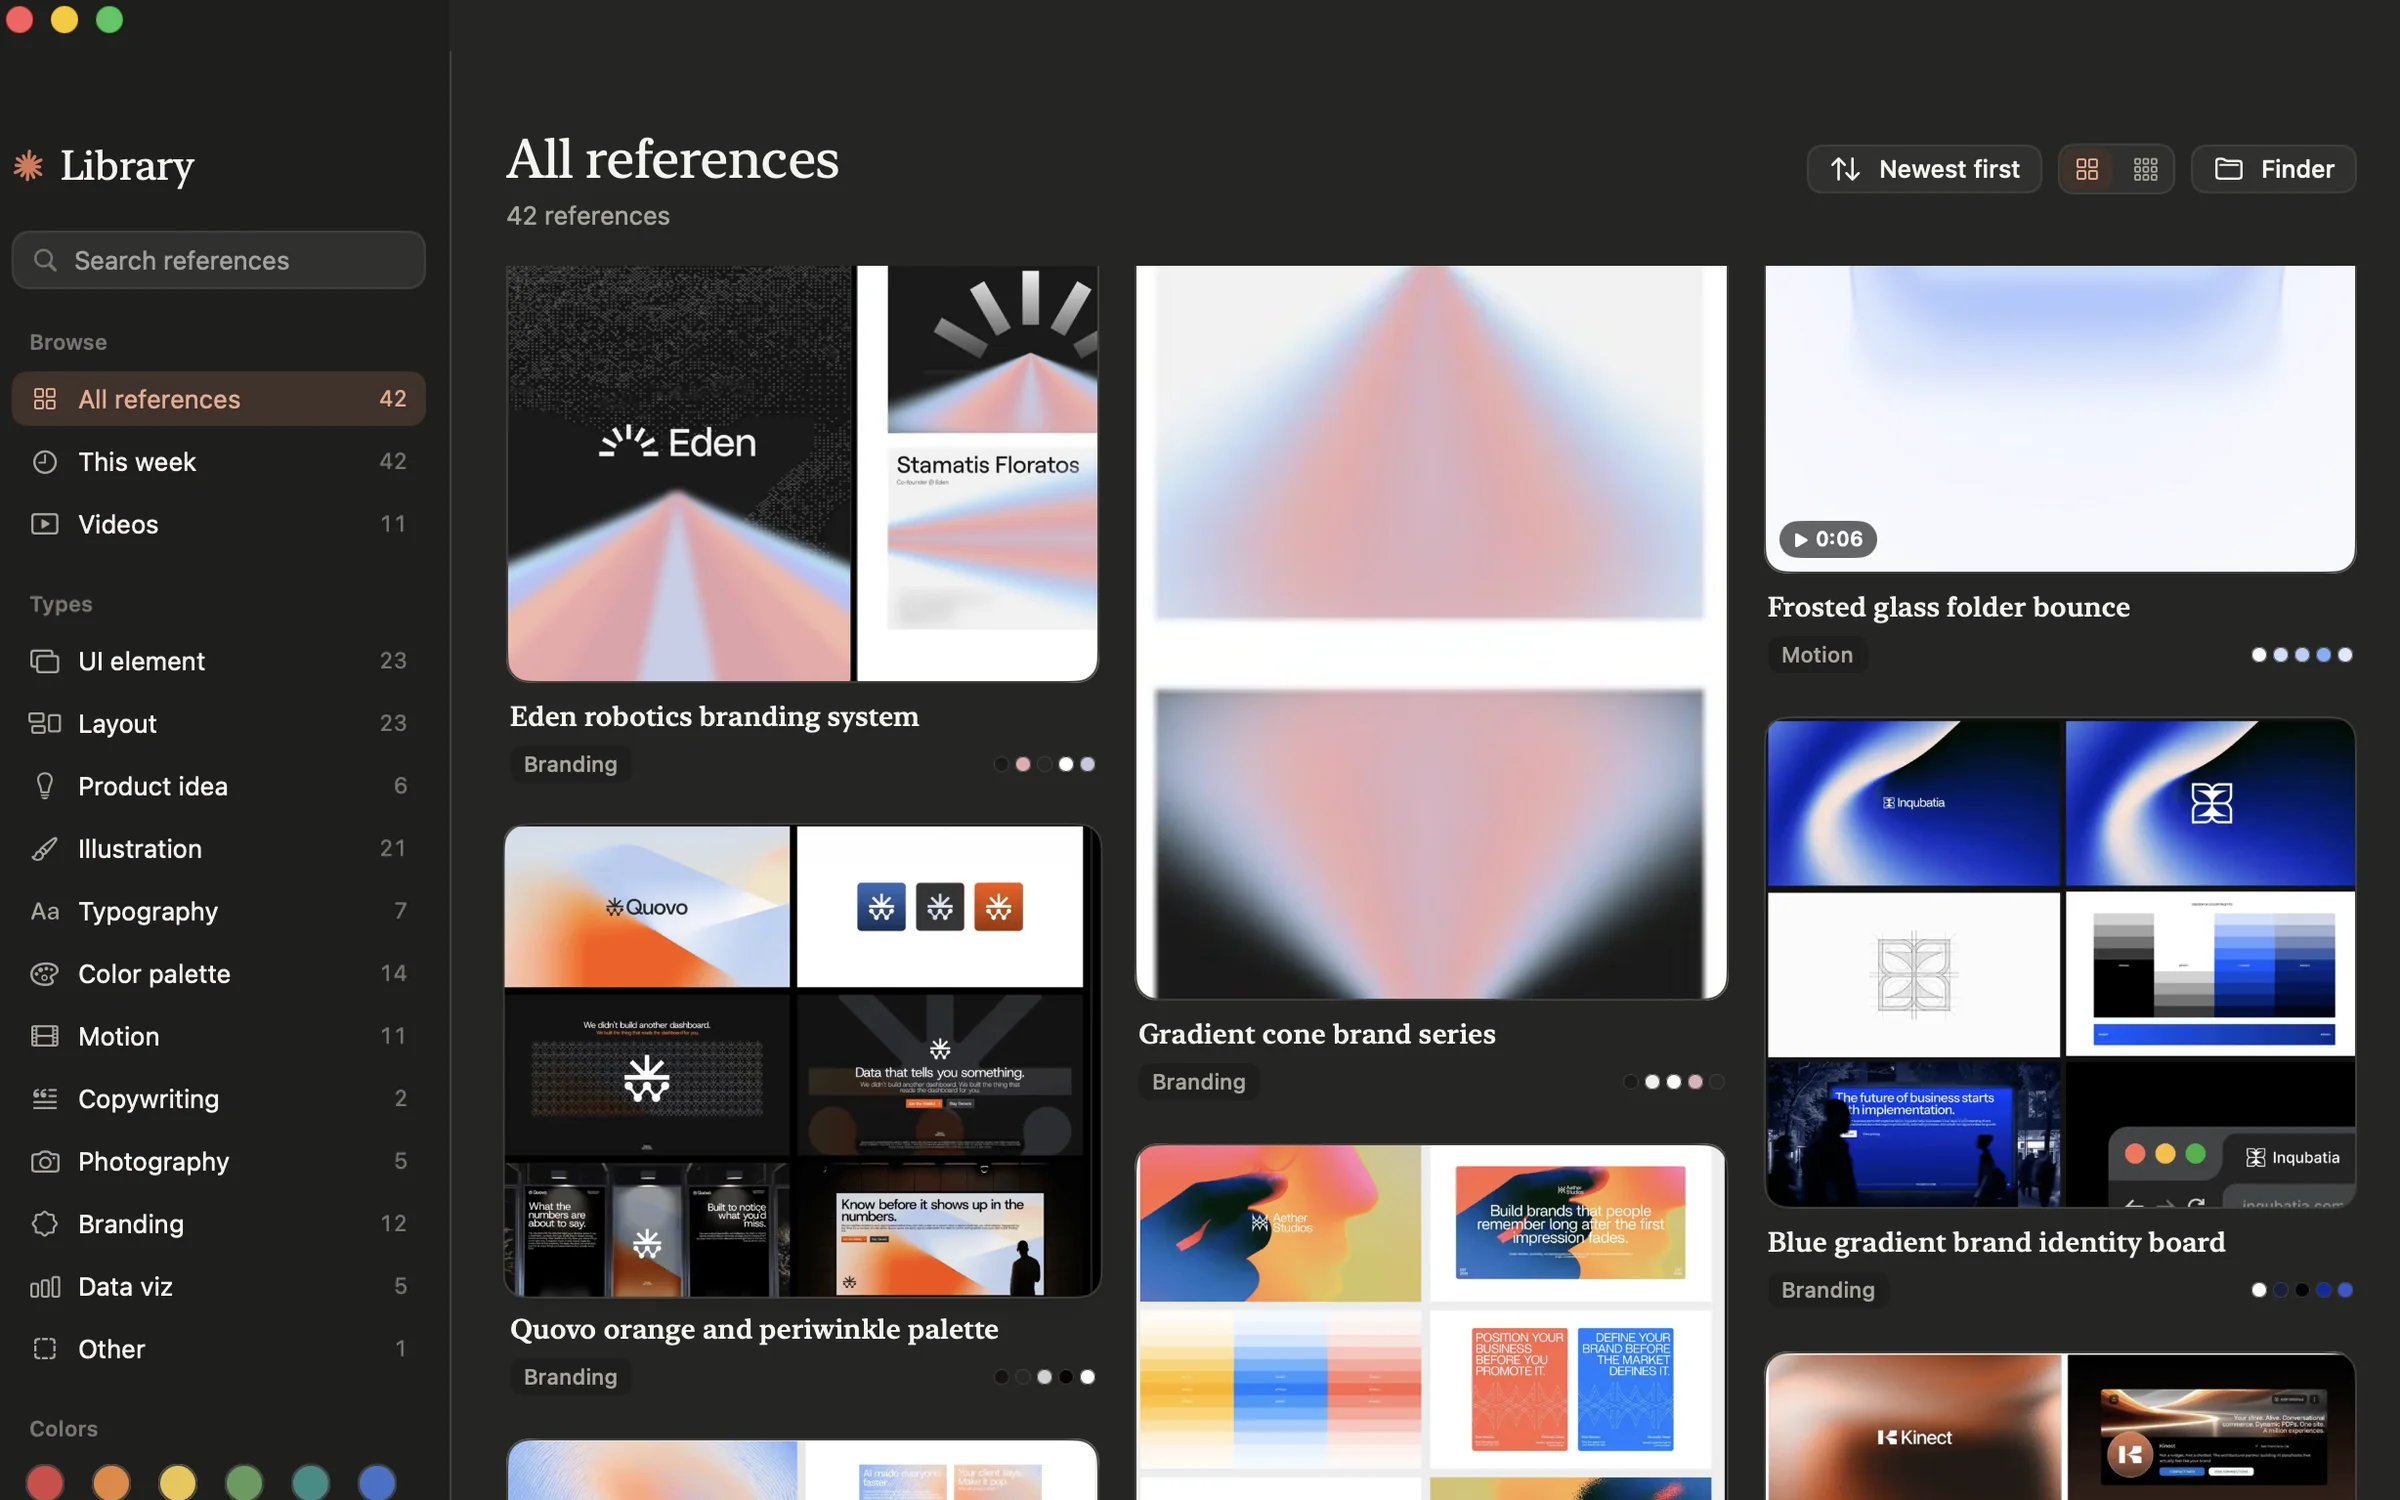
Task: Click the Layout type icon in sidebar
Action: pos(44,723)
